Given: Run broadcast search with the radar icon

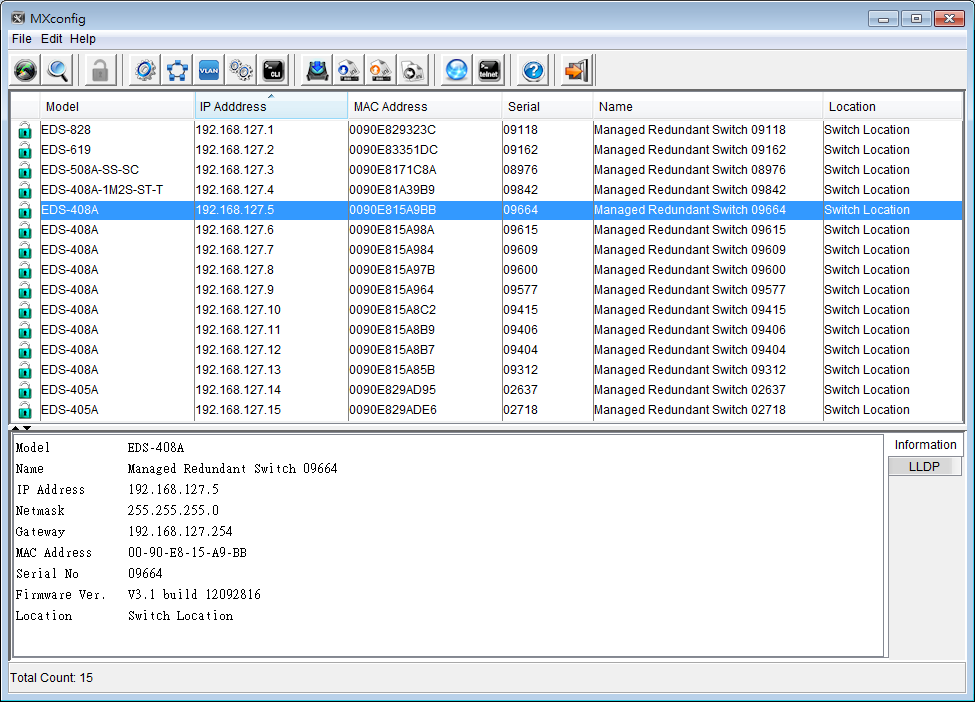Looking at the screenshot, I should pos(25,70).
